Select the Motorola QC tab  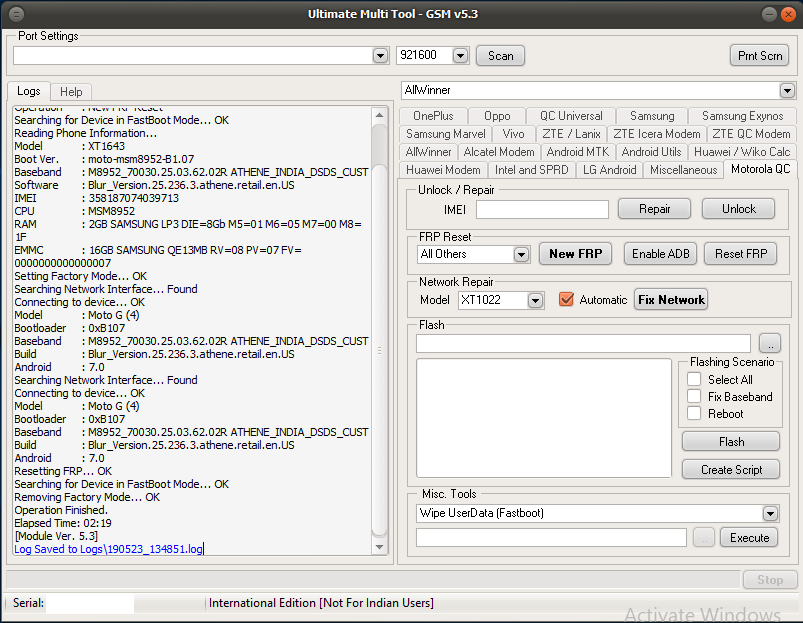(760, 169)
